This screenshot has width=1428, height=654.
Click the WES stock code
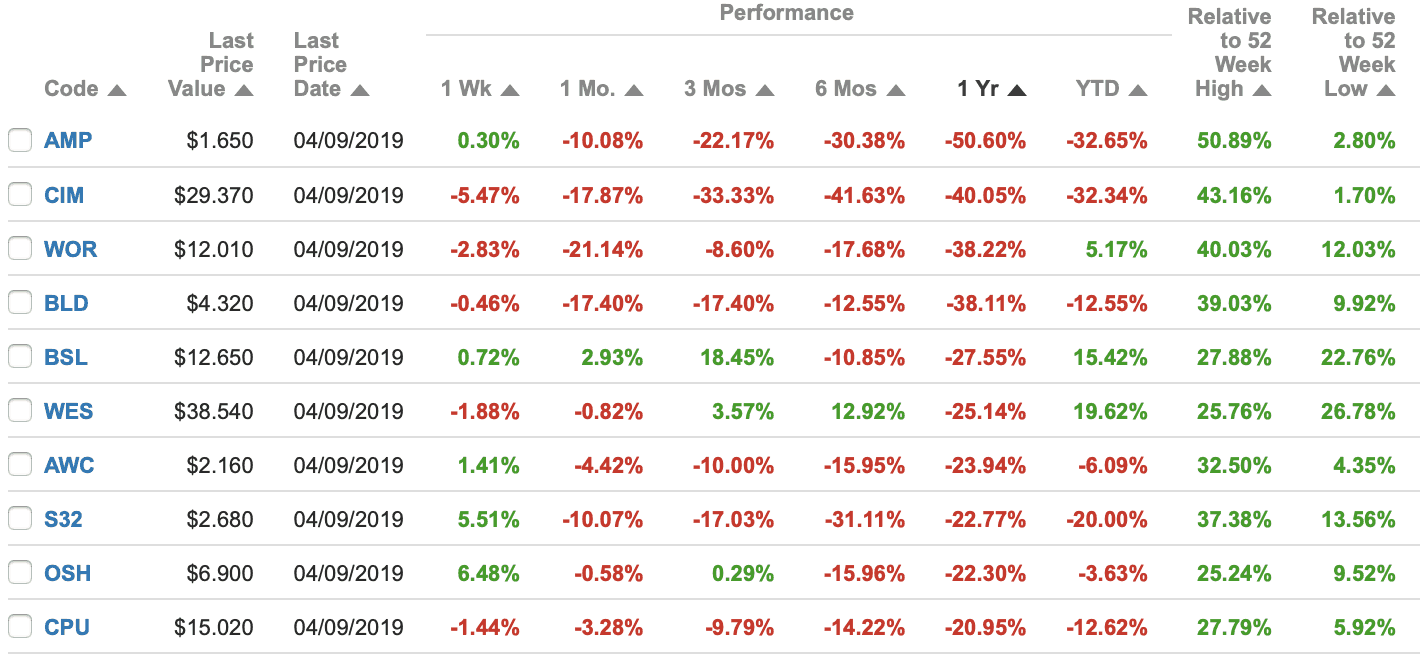pos(69,411)
